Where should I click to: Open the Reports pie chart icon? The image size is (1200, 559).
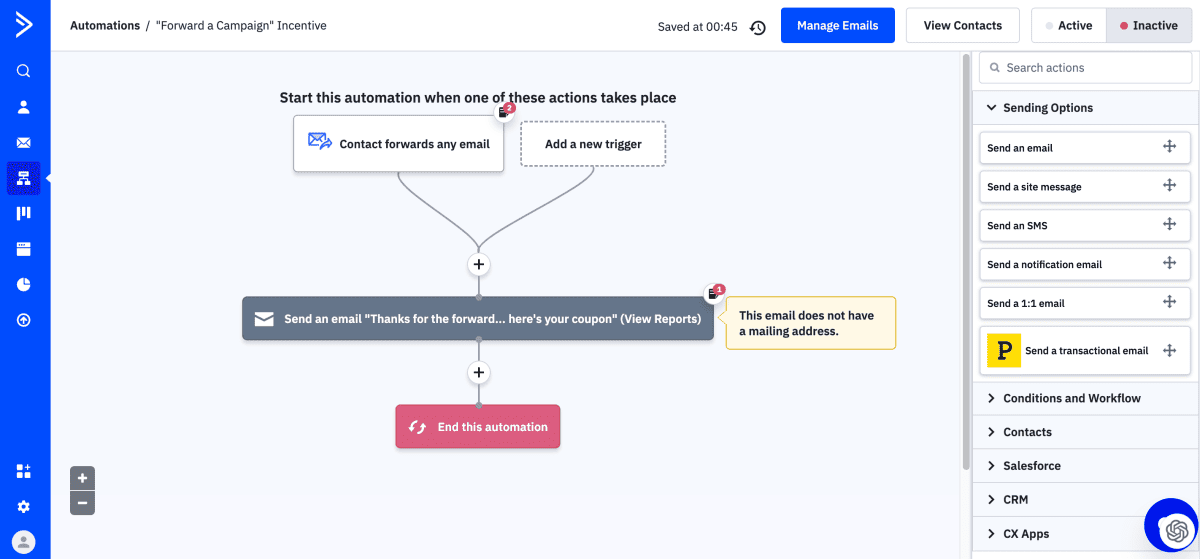[x=24, y=285]
